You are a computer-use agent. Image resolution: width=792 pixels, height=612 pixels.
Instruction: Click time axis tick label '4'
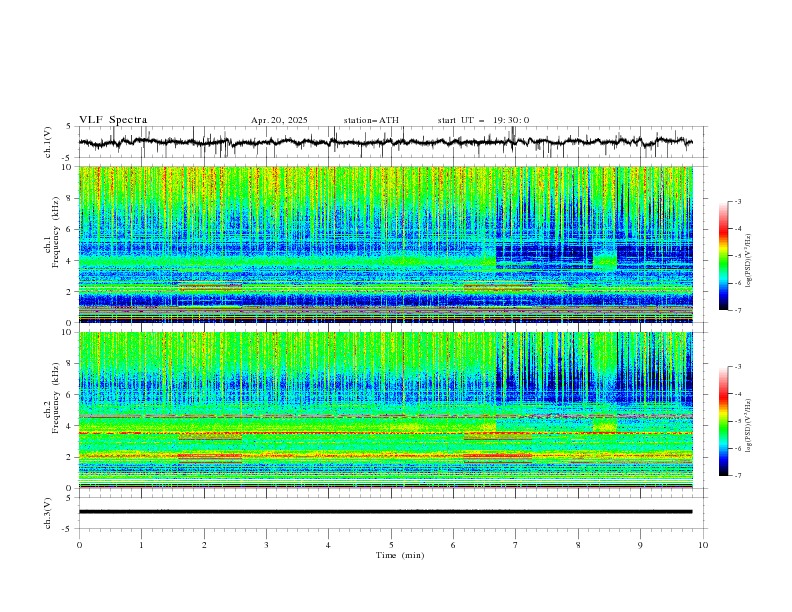tap(328, 545)
